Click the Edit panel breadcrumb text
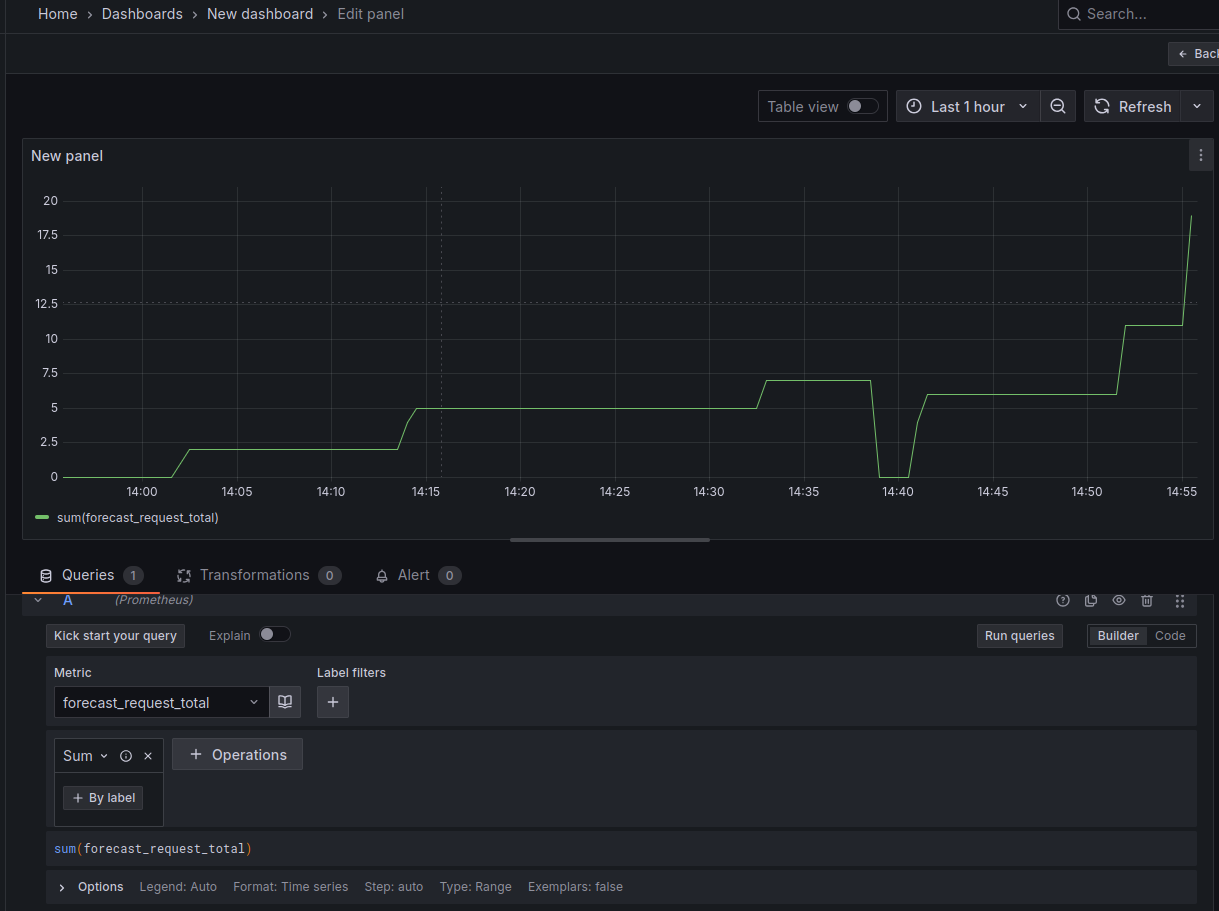This screenshot has width=1219, height=911. 371,14
